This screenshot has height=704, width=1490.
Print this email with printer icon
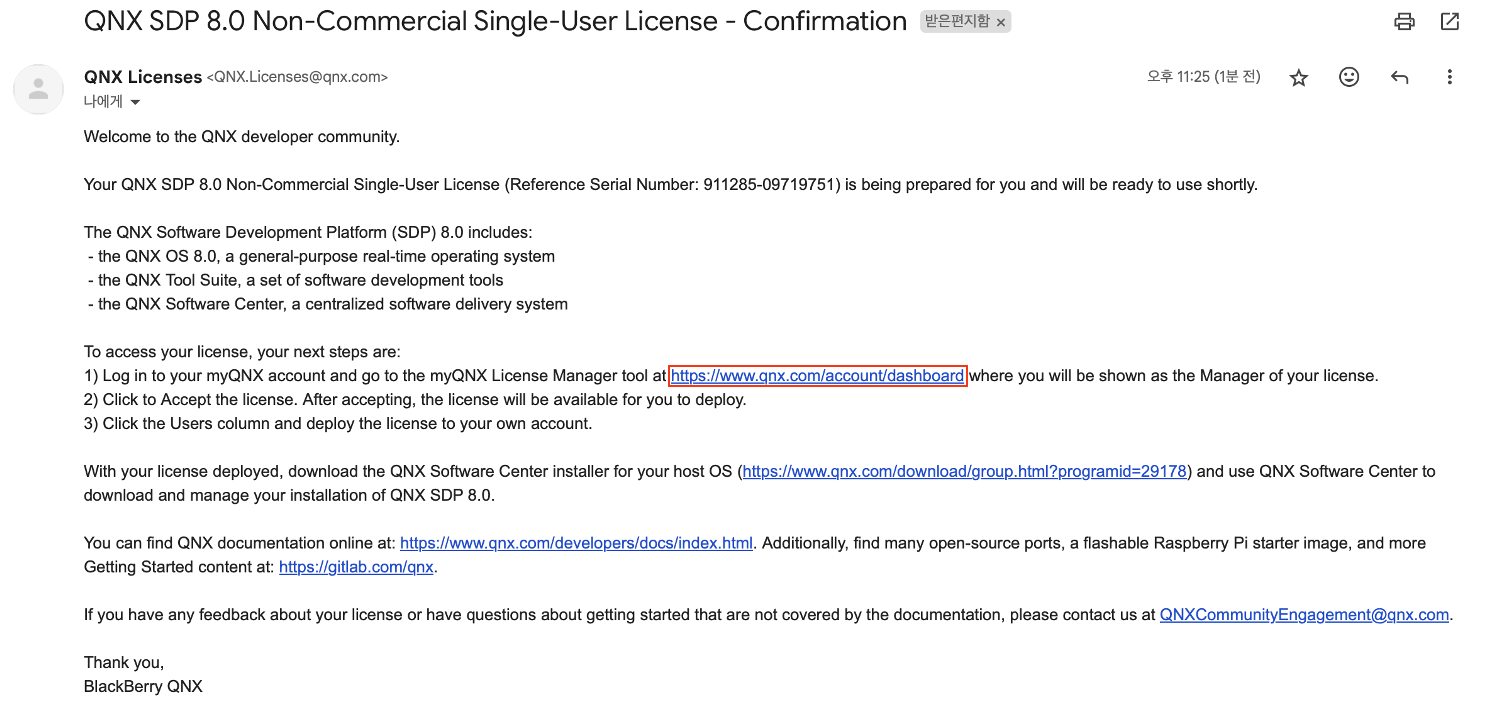point(1405,21)
